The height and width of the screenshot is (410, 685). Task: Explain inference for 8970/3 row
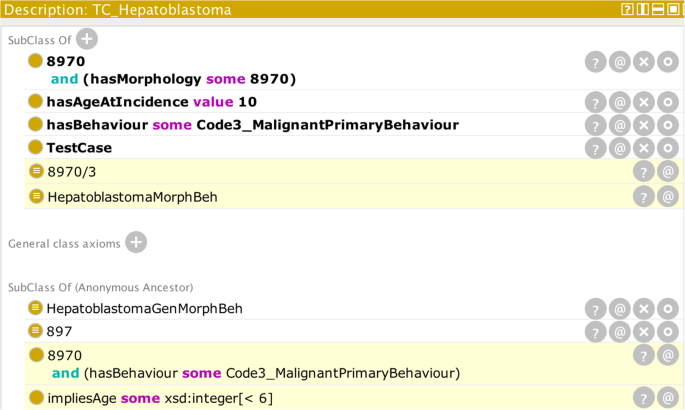pyautogui.click(x=643, y=172)
